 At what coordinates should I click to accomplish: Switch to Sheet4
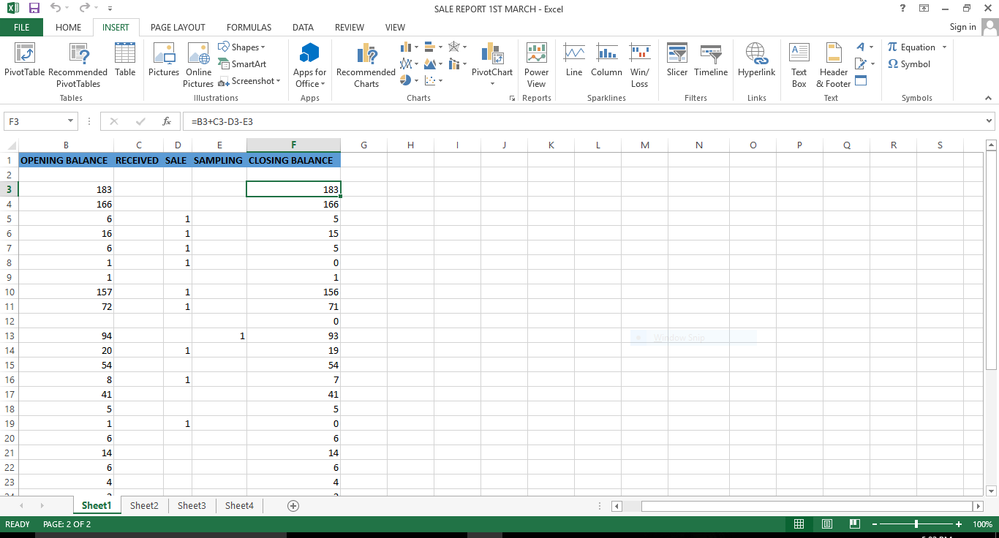point(239,505)
